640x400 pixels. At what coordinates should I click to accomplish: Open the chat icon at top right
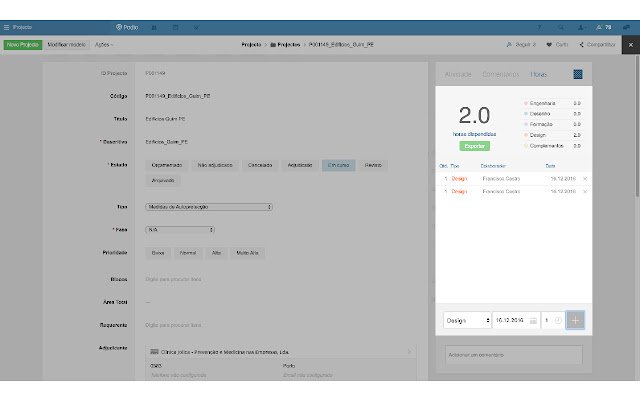tap(626, 27)
